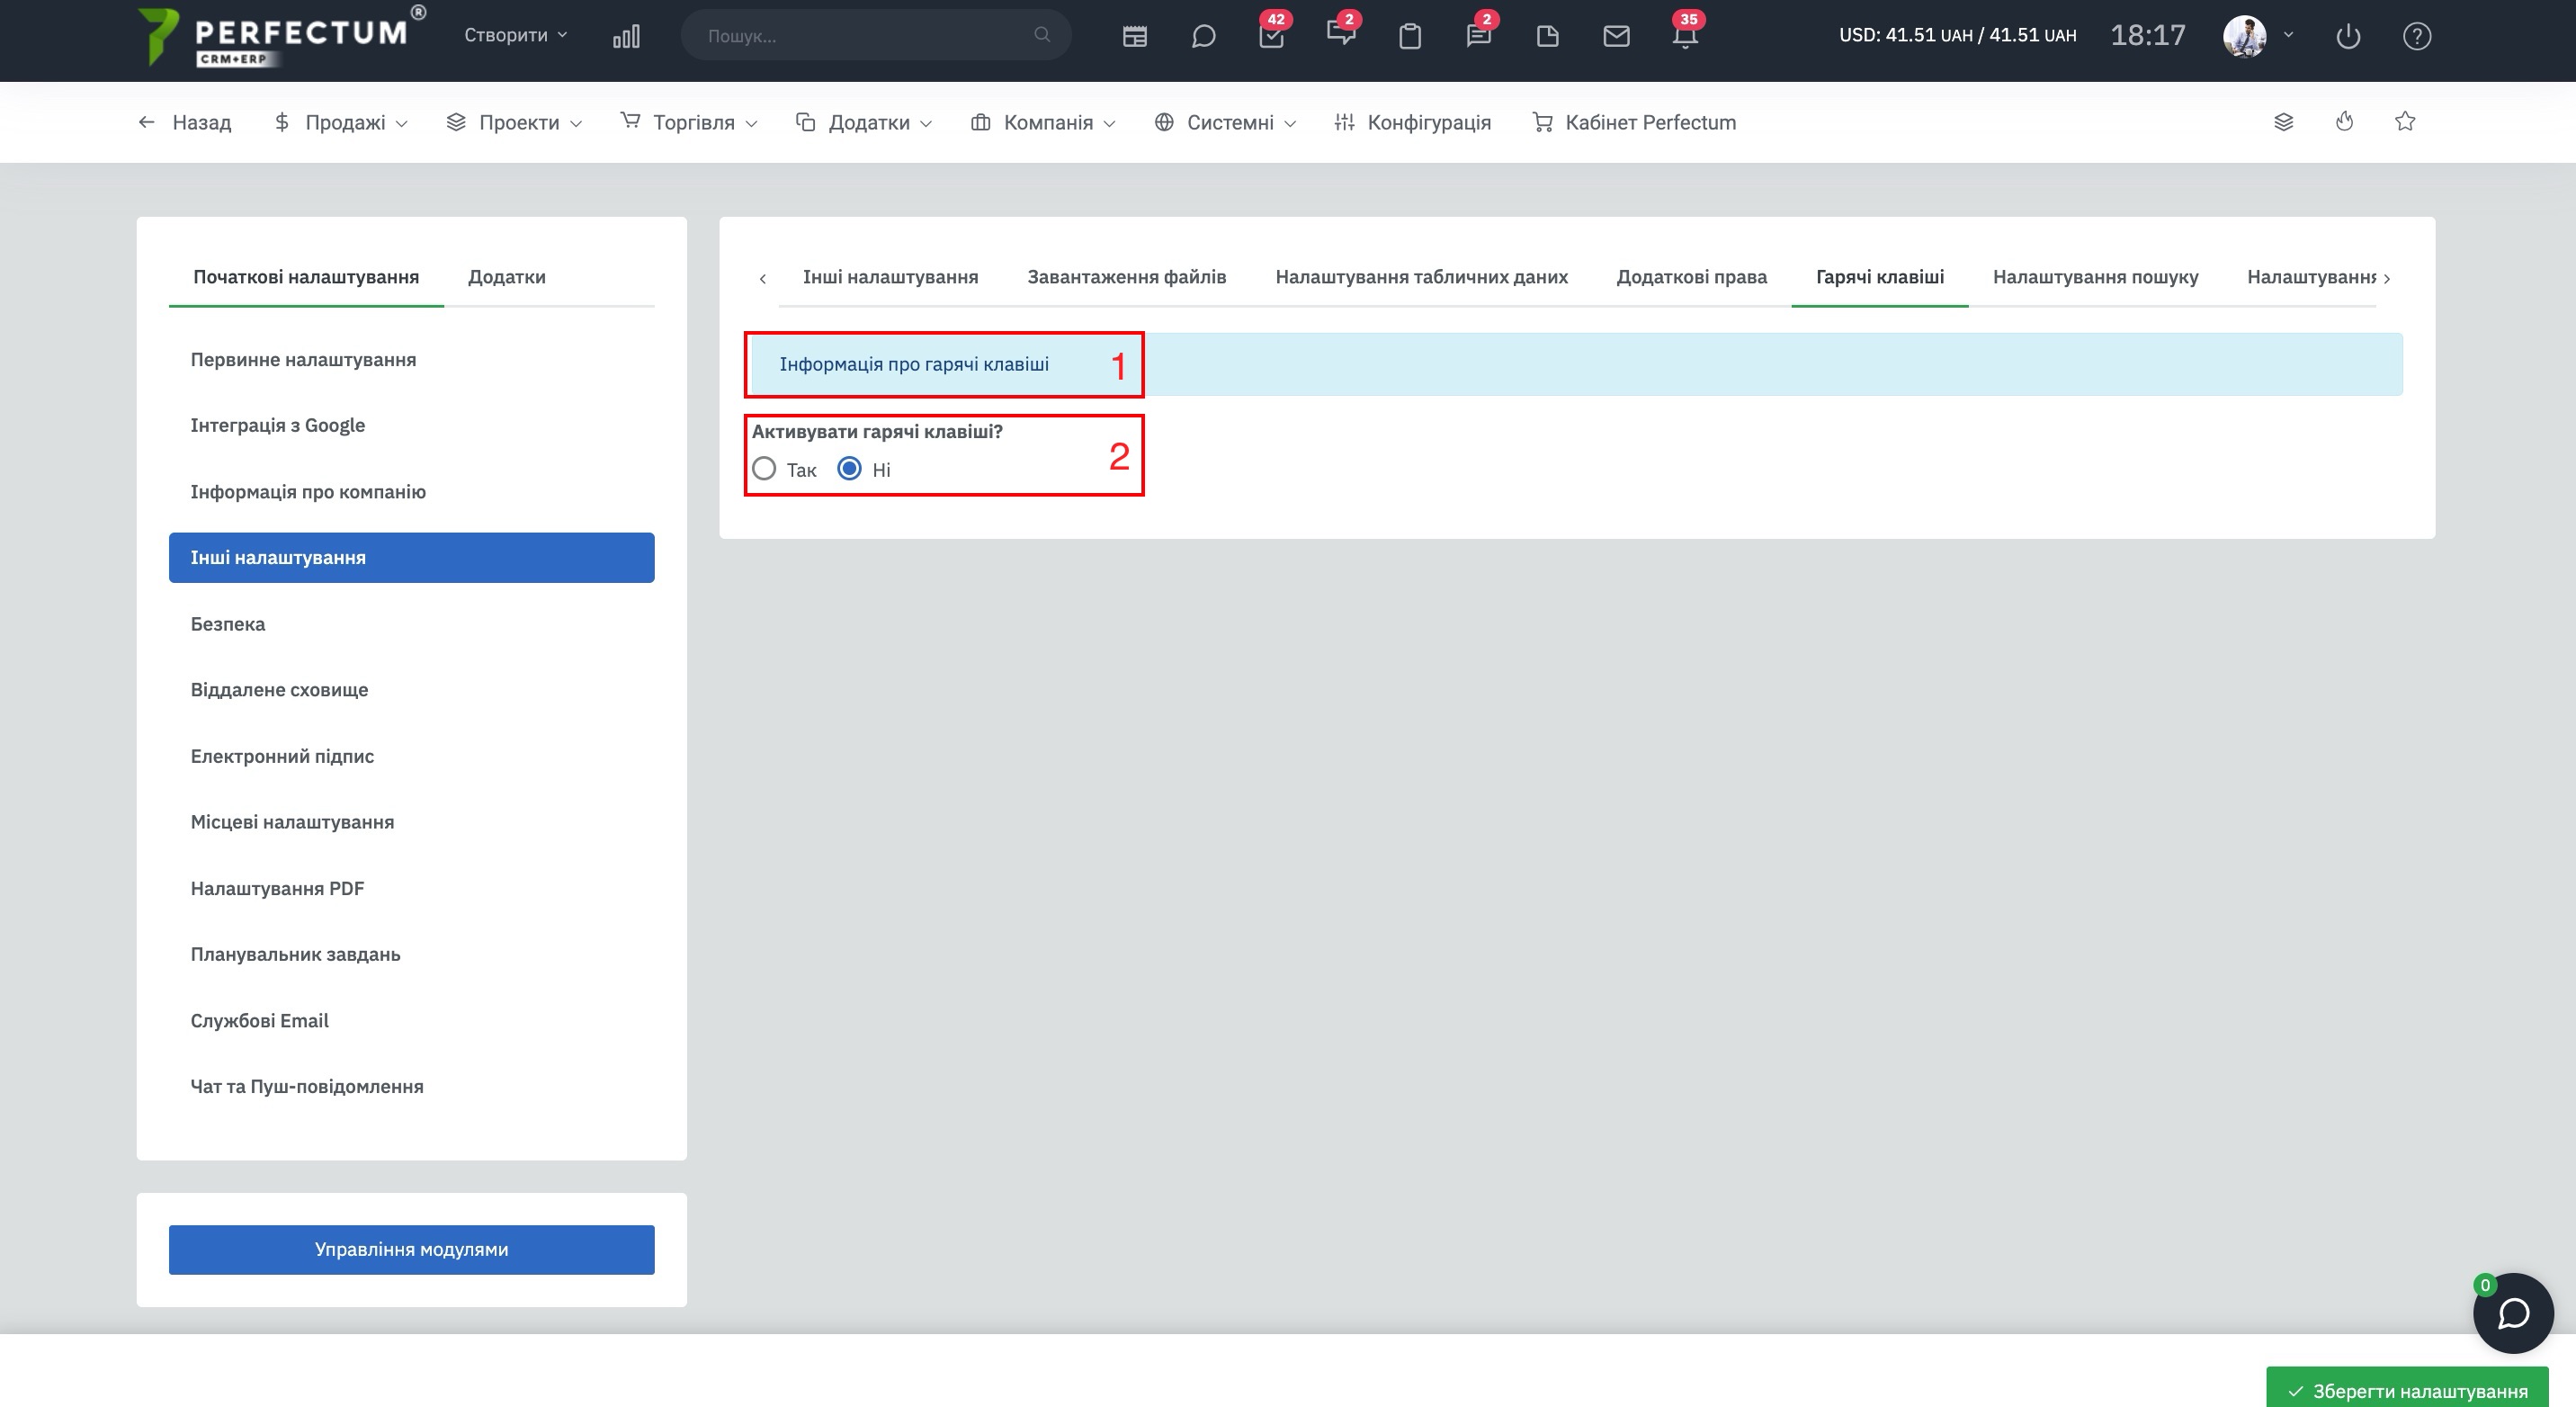Open the document file icon in header
This screenshot has width=2576, height=1407.
(1547, 37)
